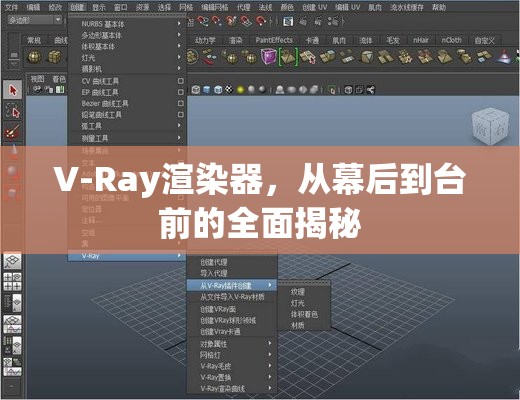Select 灯光 in V-Ray plugin submenu
This screenshot has height=400, width=520.
pos(303,303)
